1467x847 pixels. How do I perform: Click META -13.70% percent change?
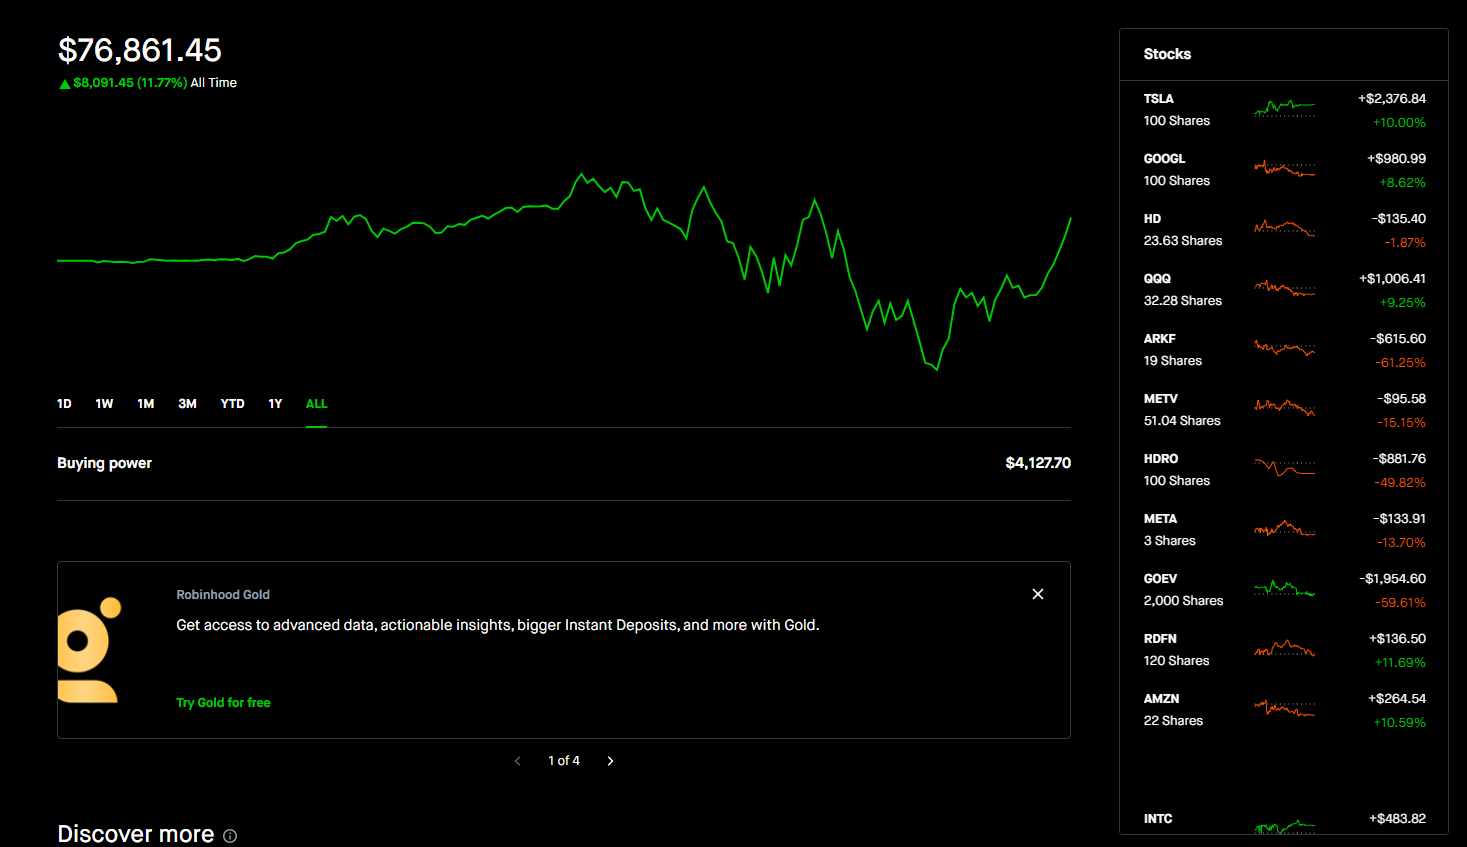[x=1401, y=543]
